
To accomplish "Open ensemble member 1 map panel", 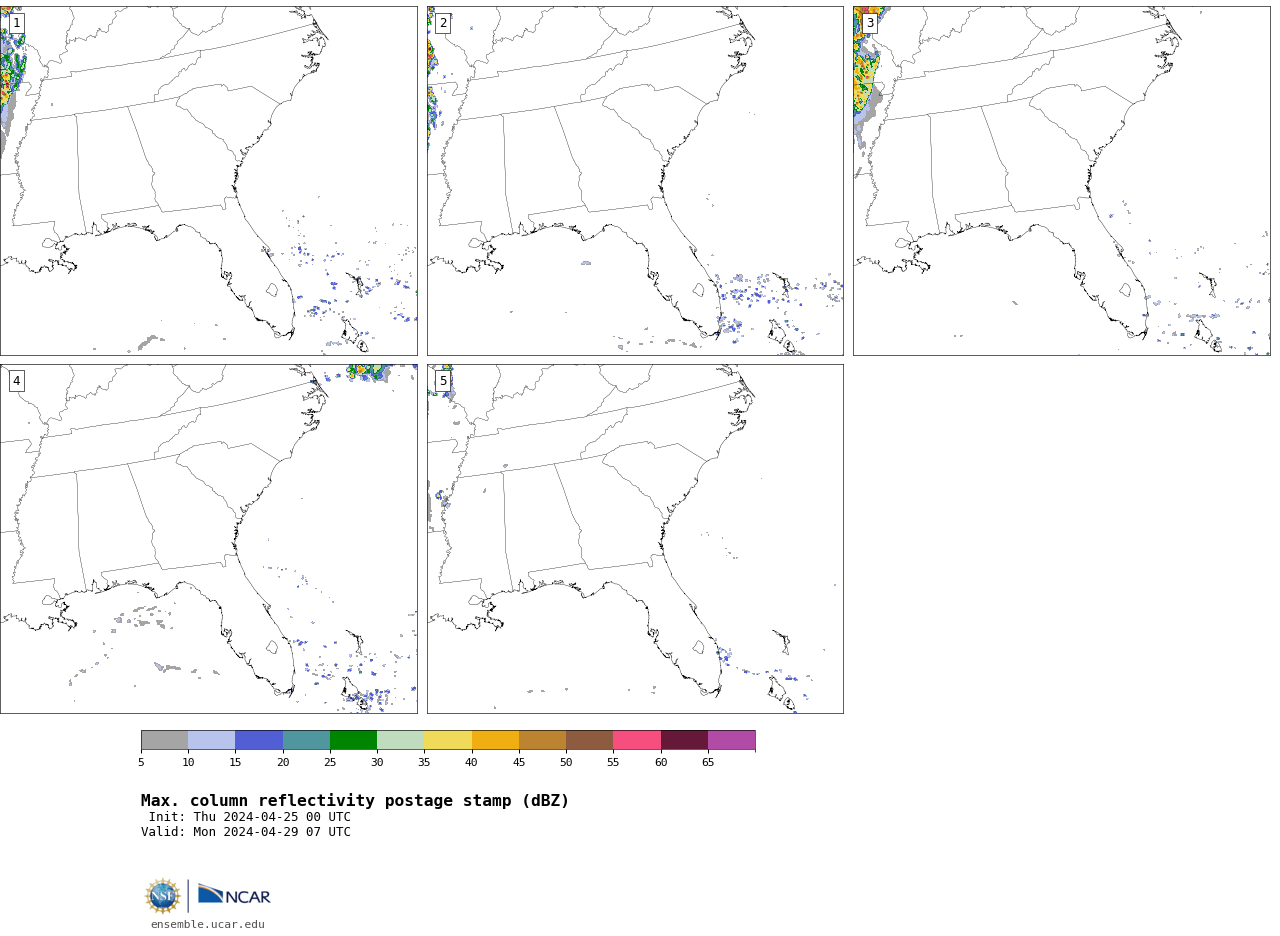I will click(208, 181).
